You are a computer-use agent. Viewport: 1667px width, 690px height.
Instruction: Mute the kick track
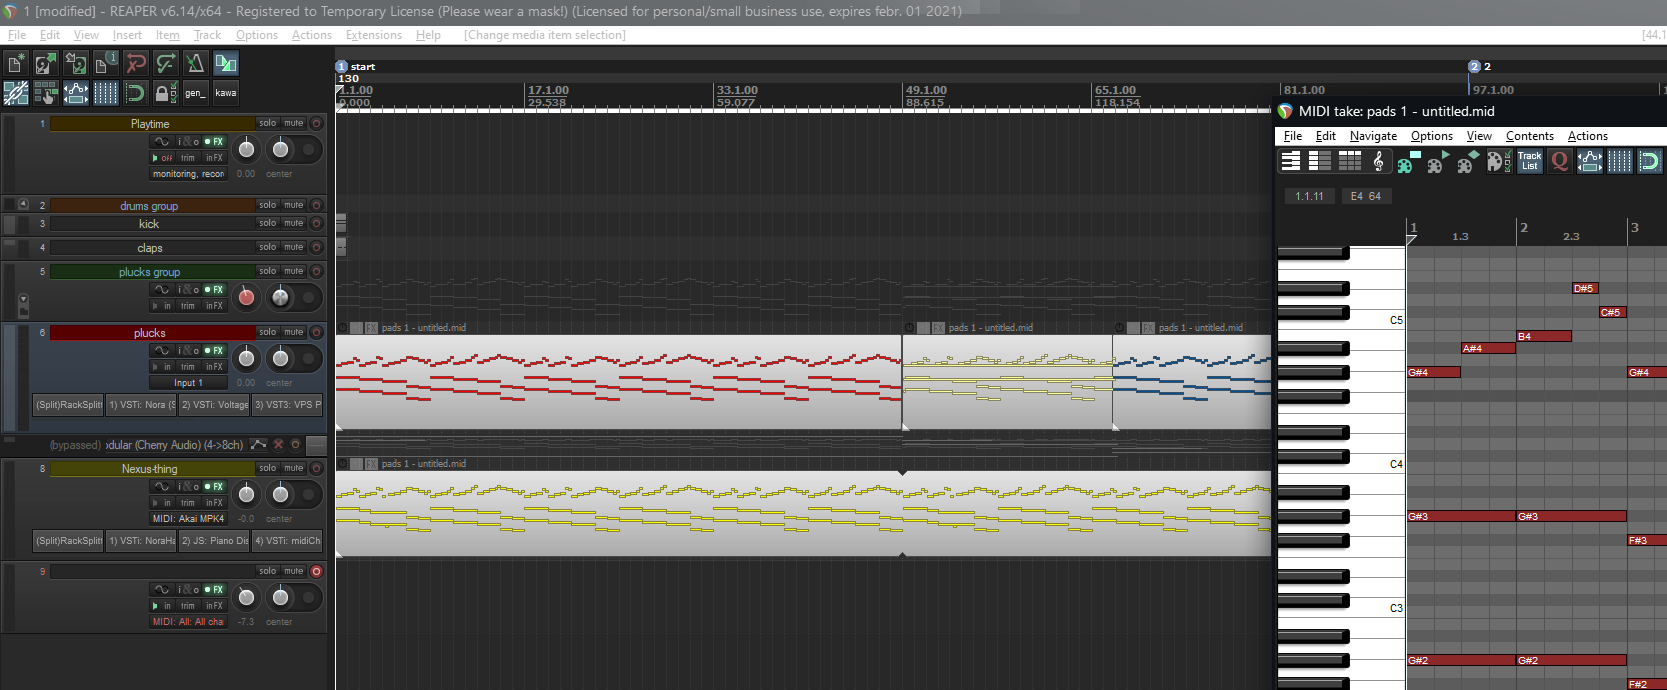[293, 223]
